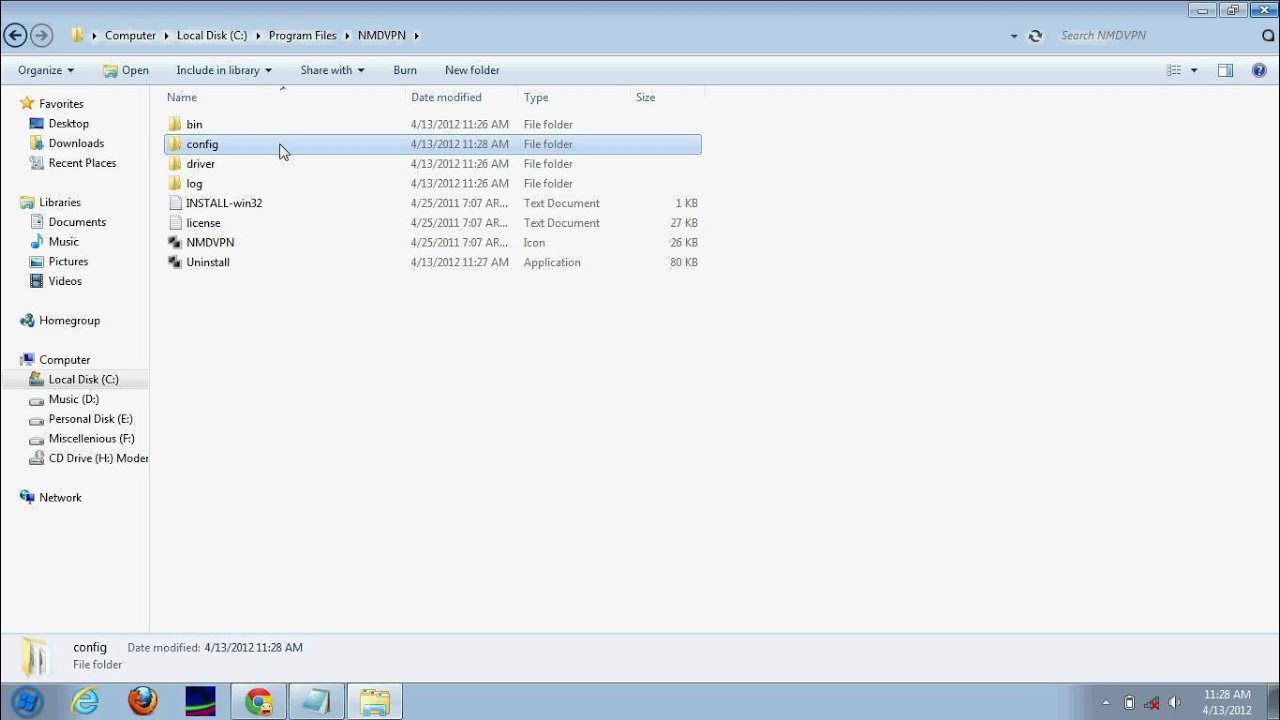Select the license text document icon

[x=175, y=222]
